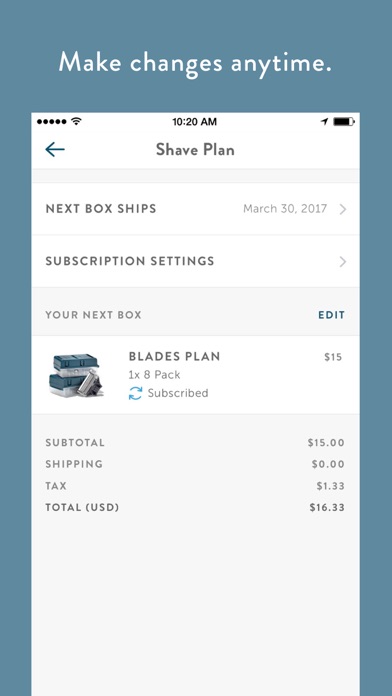Tap the back arrow icon
392x696 pixels.
pyautogui.click(x=55, y=150)
